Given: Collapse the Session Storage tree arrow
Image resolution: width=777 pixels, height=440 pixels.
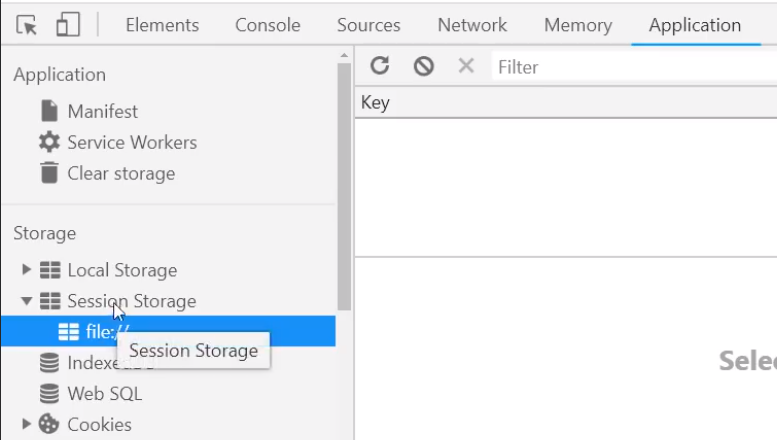Looking at the screenshot, I should pos(26,301).
